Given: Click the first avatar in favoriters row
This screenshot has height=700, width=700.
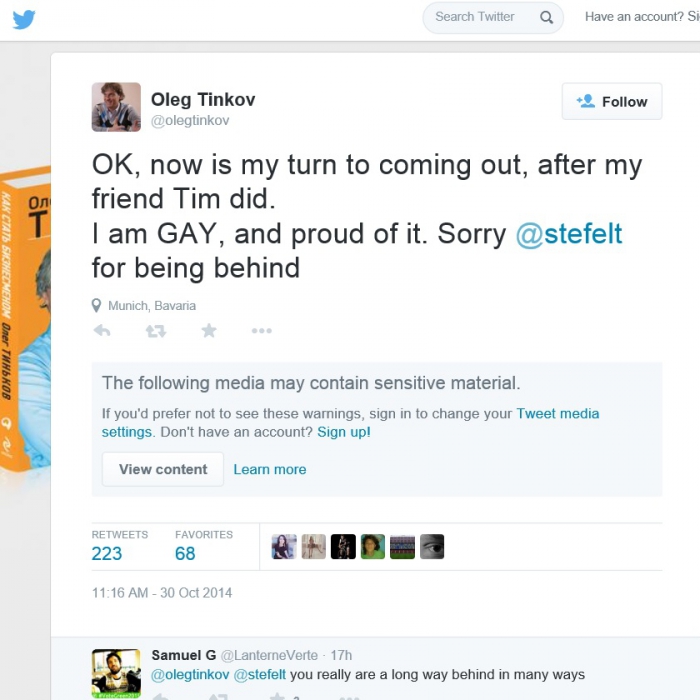Looking at the screenshot, I should [284, 547].
